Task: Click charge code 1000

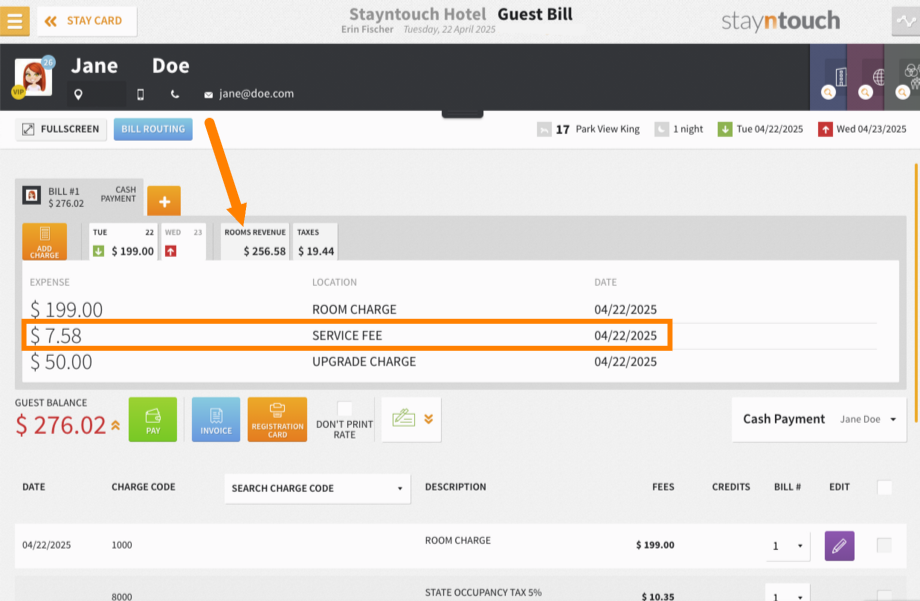Action: coord(121,545)
